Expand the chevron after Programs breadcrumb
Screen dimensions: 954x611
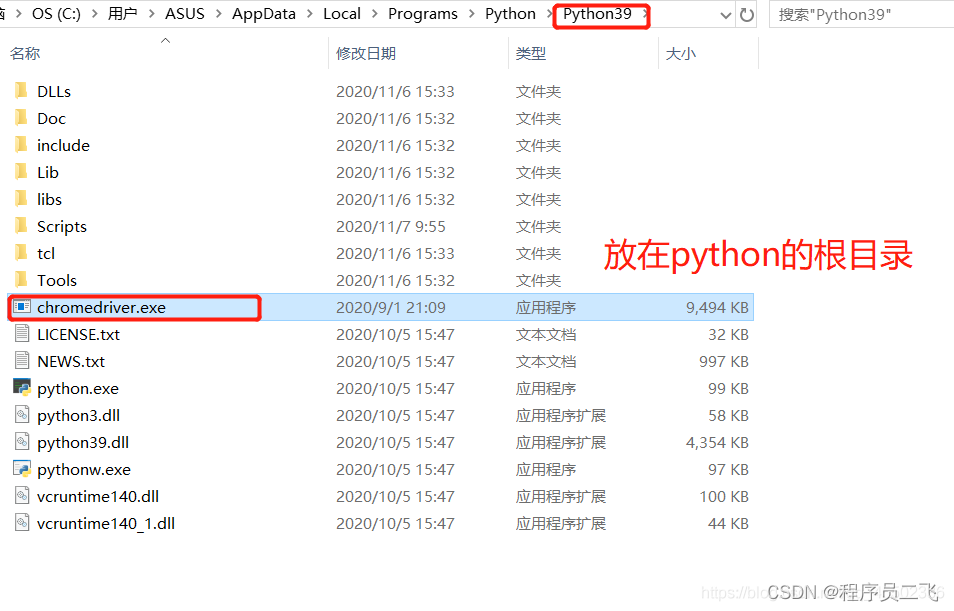(x=472, y=14)
